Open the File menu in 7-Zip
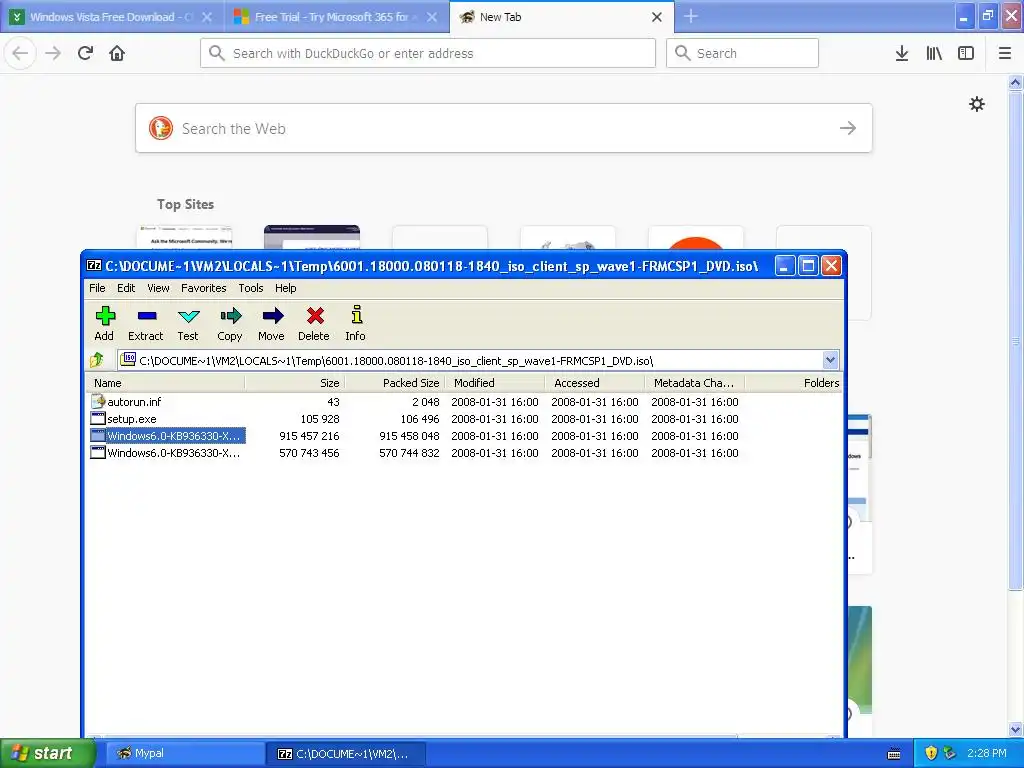This screenshot has width=1024, height=768. tap(97, 288)
